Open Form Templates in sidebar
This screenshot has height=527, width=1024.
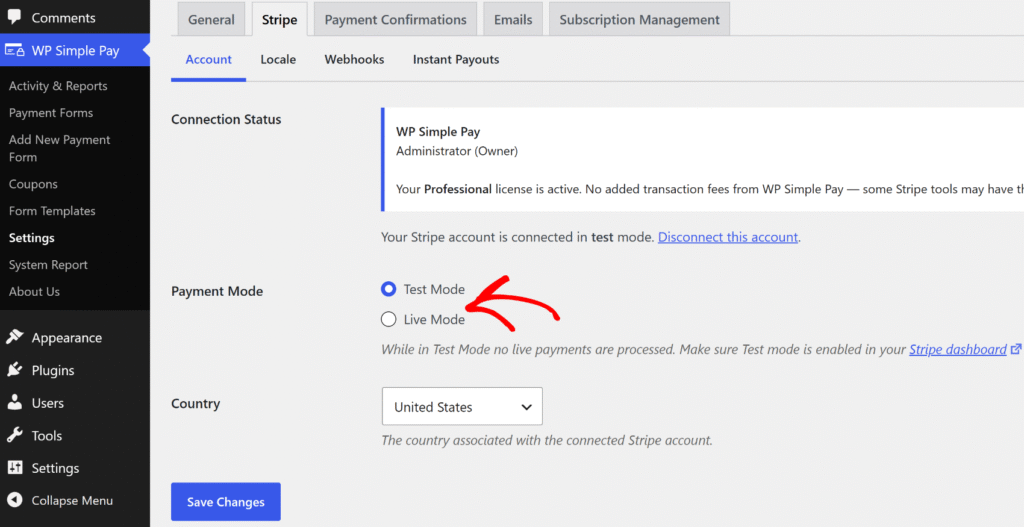pyautogui.click(x=52, y=210)
